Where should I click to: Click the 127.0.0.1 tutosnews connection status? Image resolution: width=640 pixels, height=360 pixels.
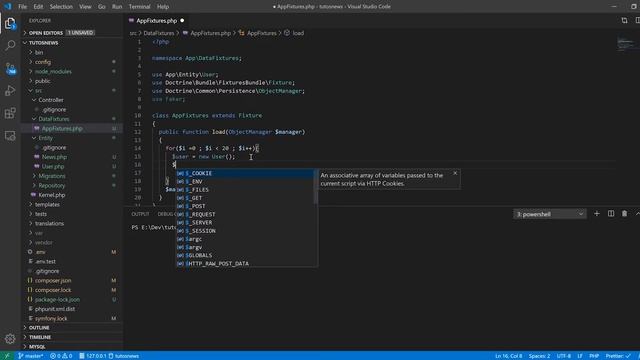point(109,356)
